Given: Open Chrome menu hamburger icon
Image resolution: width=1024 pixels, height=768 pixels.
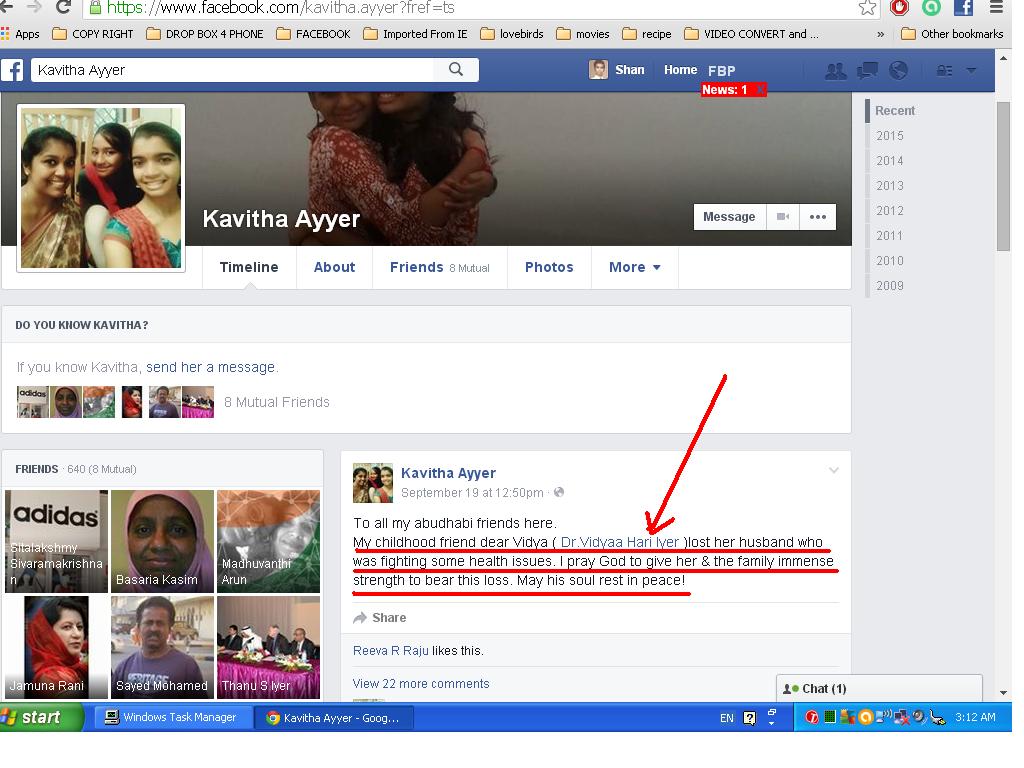Looking at the screenshot, I should tap(997, 7).
